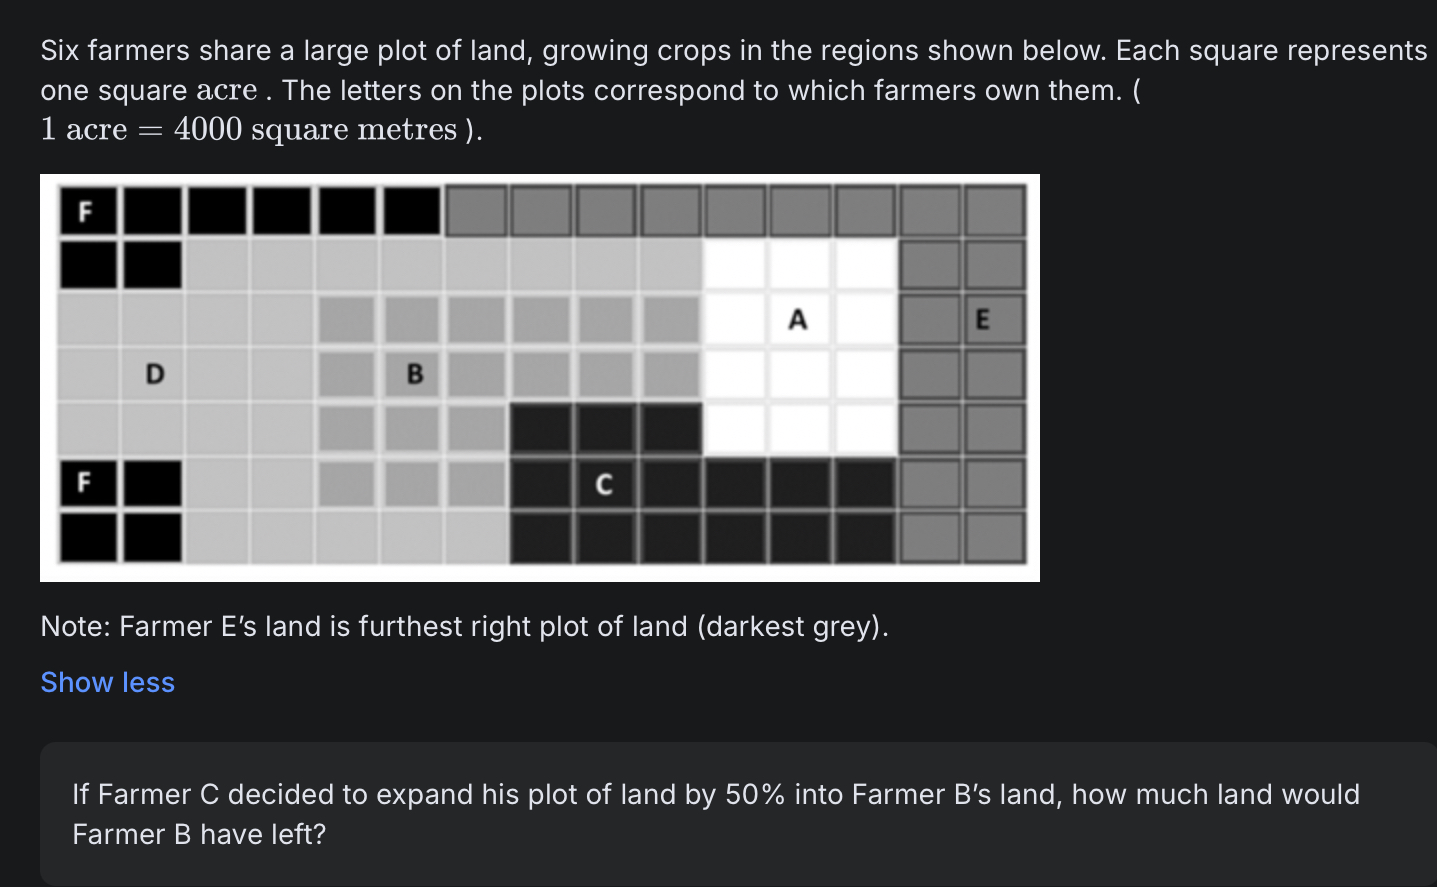Click the top-left F labeled square
1437x887 pixels.
tap(87, 211)
